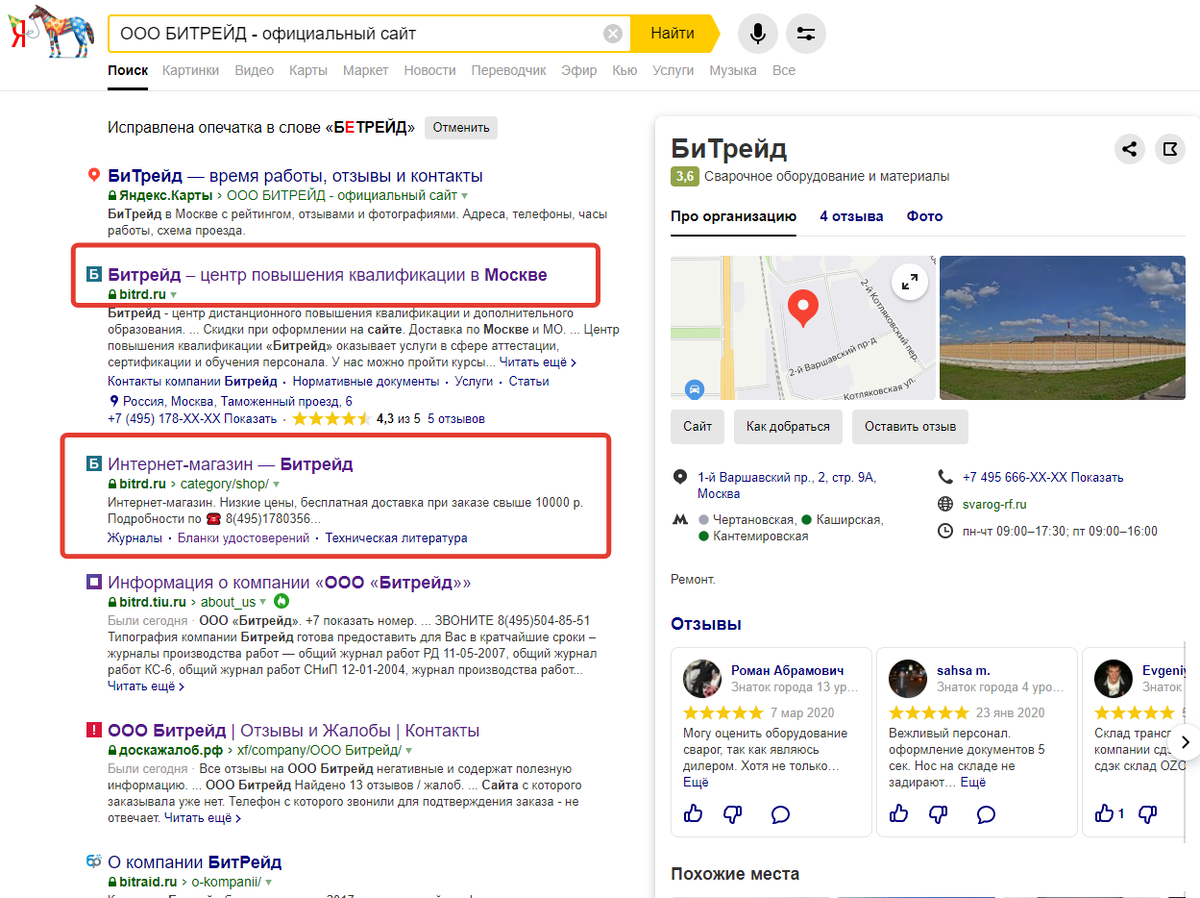Switch to '4 отзыва' tab in card
The height and width of the screenshot is (898, 1200).
point(851,216)
